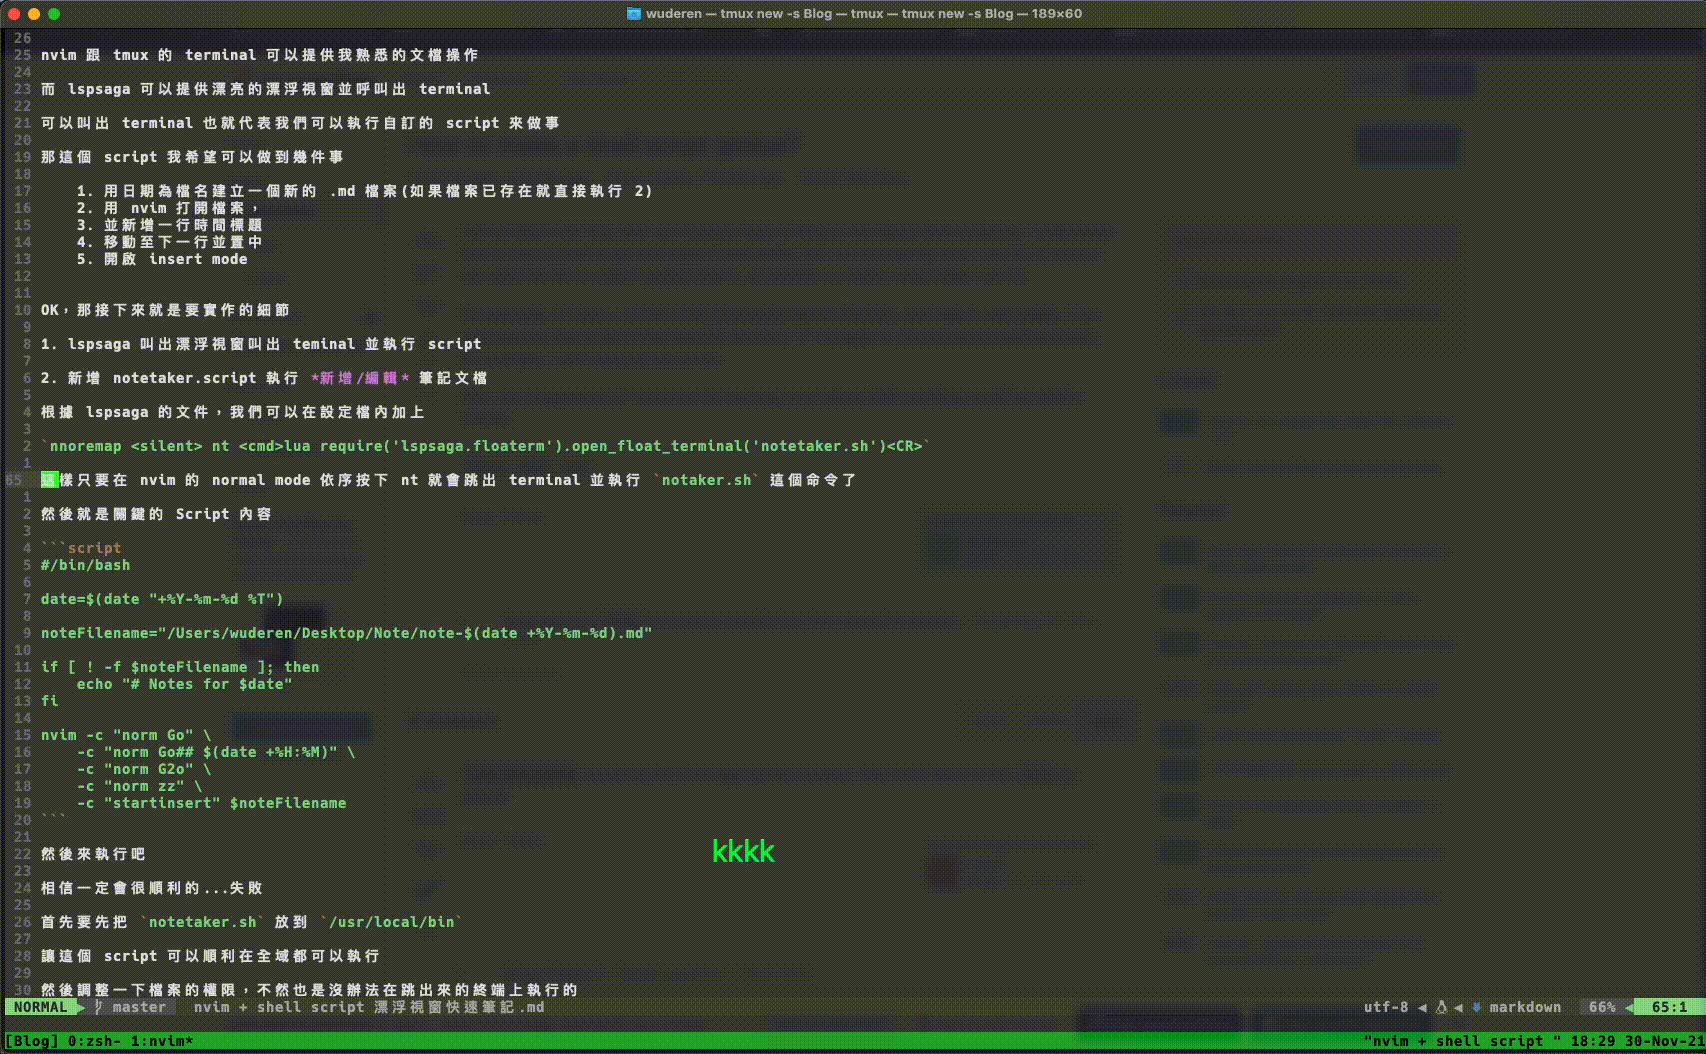This screenshot has height=1054, width=1706.
Task: Click the master git branch indicator
Action: coord(131,1007)
